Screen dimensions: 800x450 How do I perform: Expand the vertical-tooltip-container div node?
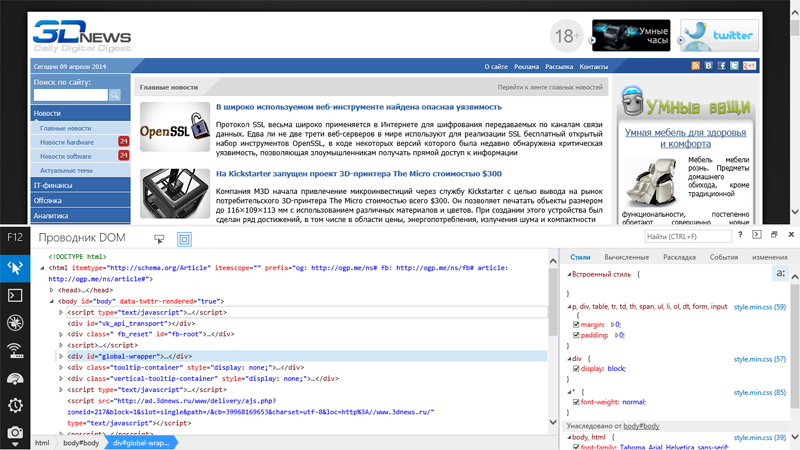pyautogui.click(x=61, y=379)
